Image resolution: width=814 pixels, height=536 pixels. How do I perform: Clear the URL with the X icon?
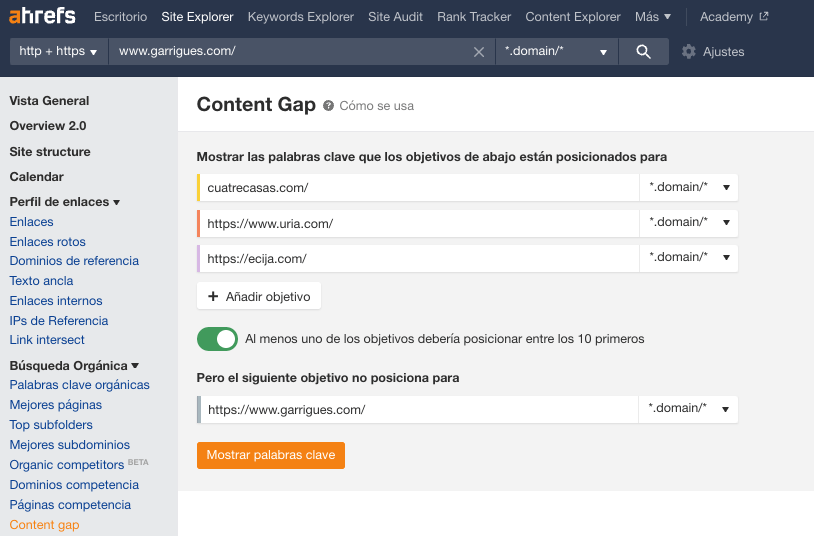tap(479, 52)
